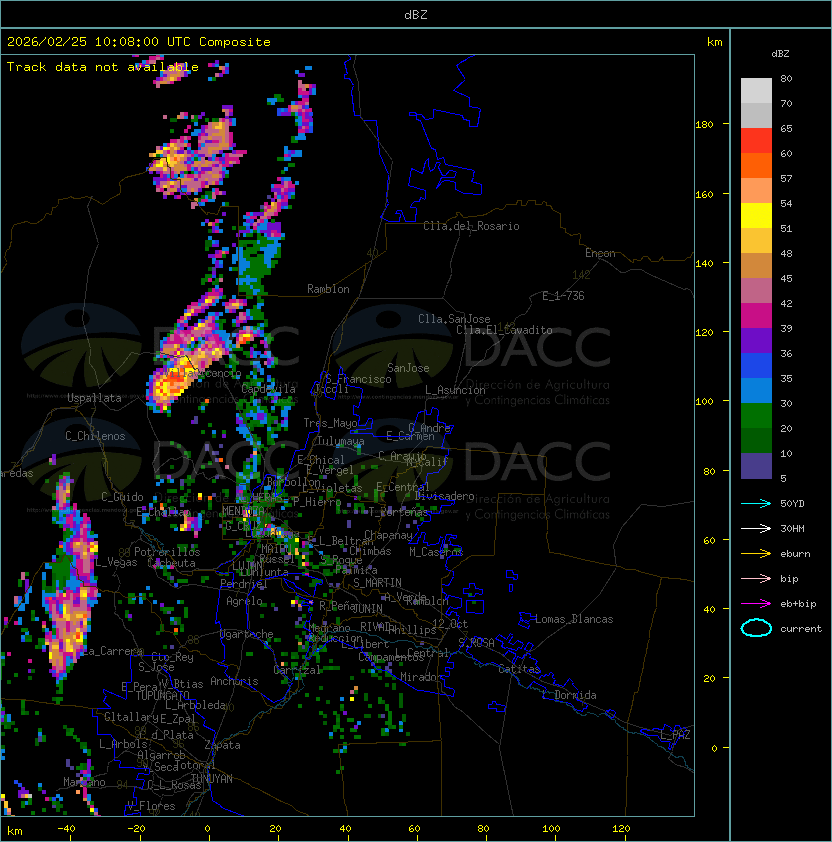This screenshot has height=842, width=832.
Task: Click the '100' tick on the vertical km axis
Action: 704,401
